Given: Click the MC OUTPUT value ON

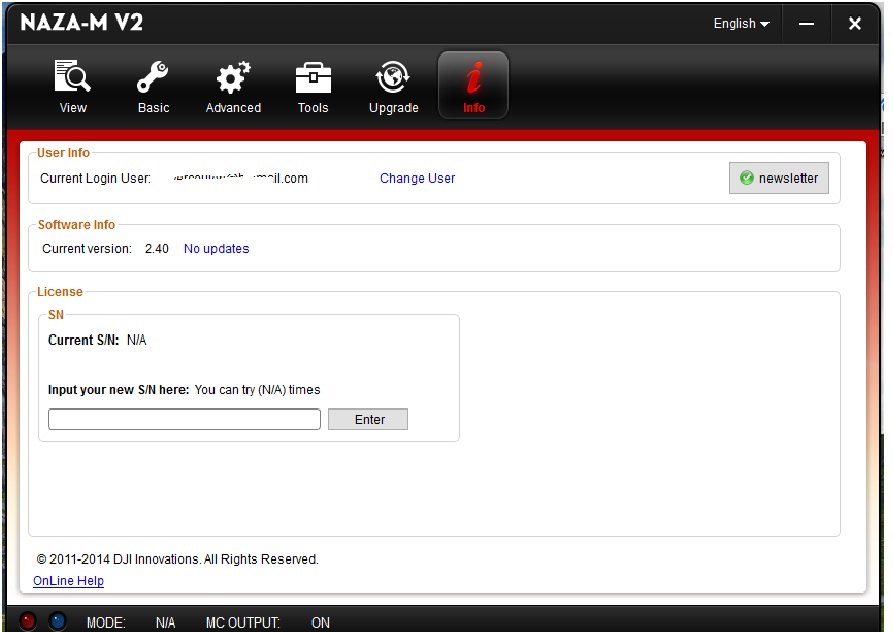Looking at the screenshot, I should click(321, 623).
